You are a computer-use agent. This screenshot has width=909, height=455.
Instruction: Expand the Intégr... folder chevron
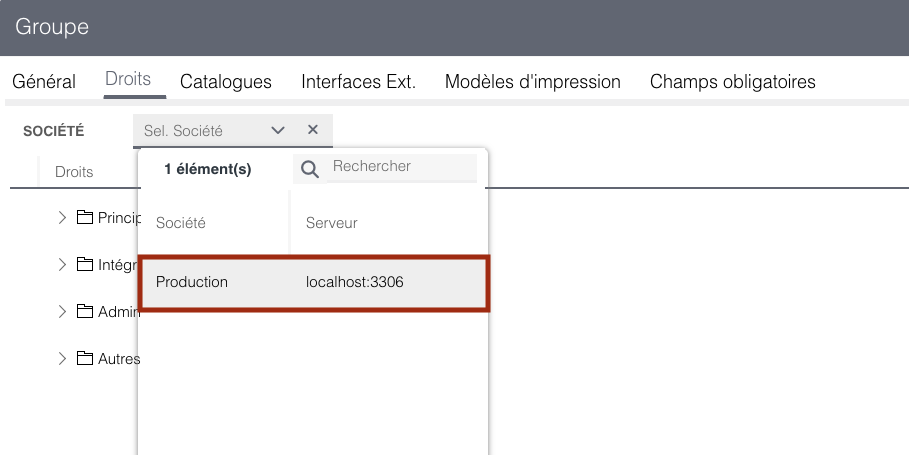coord(62,265)
